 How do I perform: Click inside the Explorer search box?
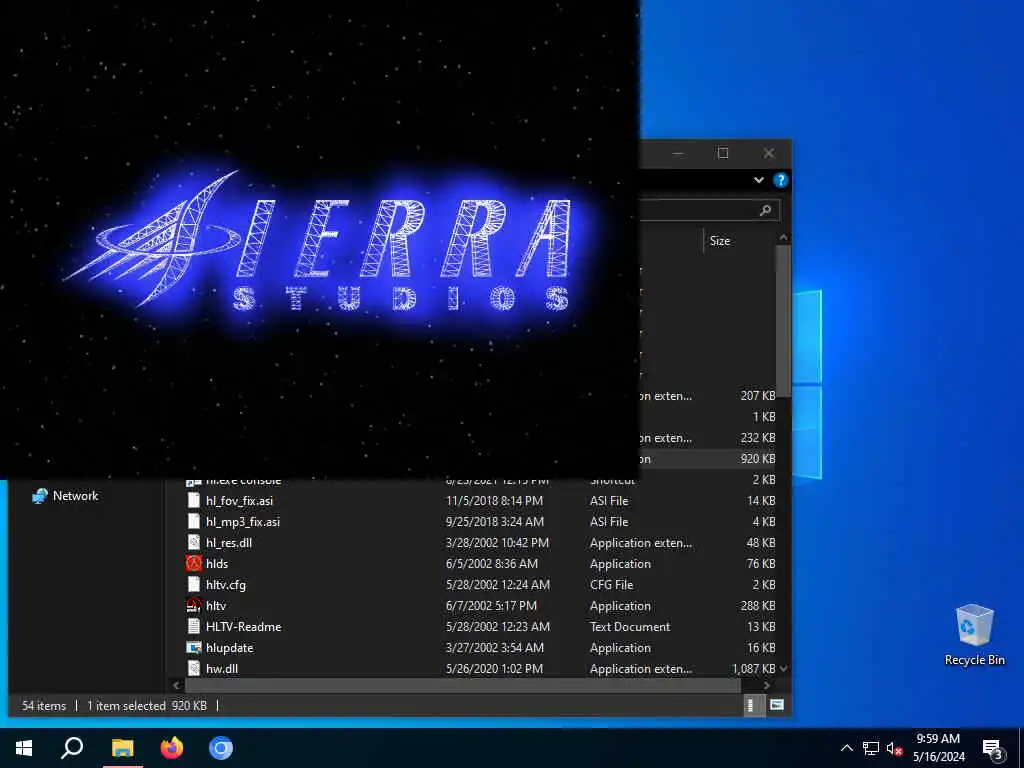710,210
